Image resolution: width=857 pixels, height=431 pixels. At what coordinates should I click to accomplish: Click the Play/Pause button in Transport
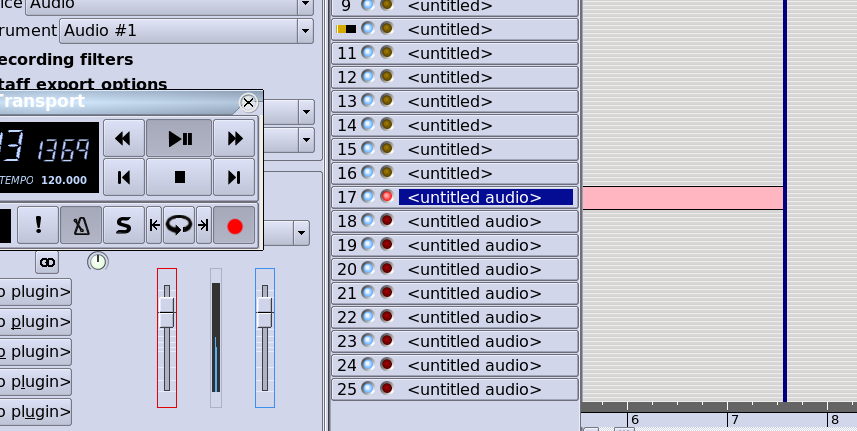pyautogui.click(x=180, y=138)
